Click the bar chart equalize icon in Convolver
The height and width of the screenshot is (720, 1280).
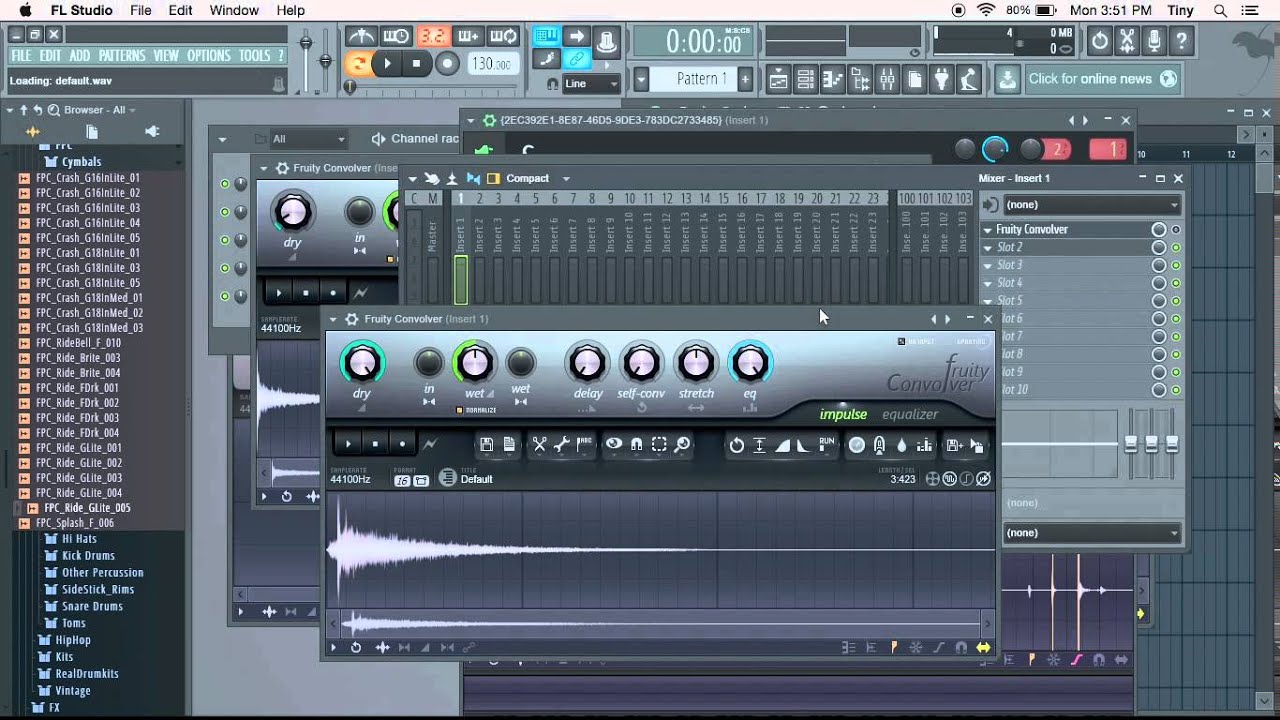pos(924,445)
